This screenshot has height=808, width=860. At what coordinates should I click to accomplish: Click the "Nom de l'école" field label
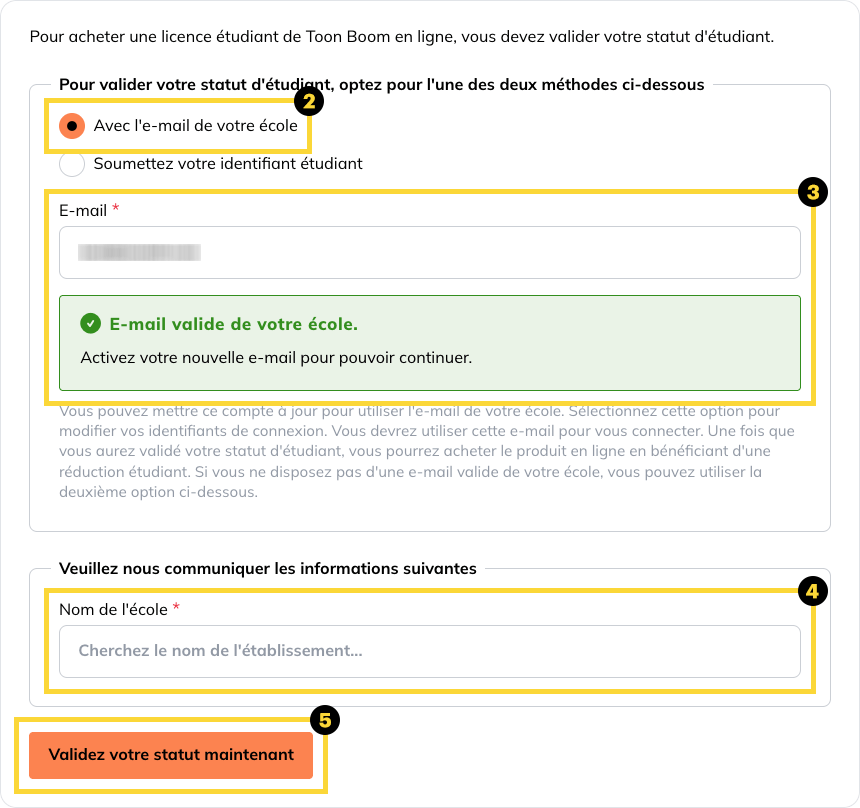[x=113, y=609]
